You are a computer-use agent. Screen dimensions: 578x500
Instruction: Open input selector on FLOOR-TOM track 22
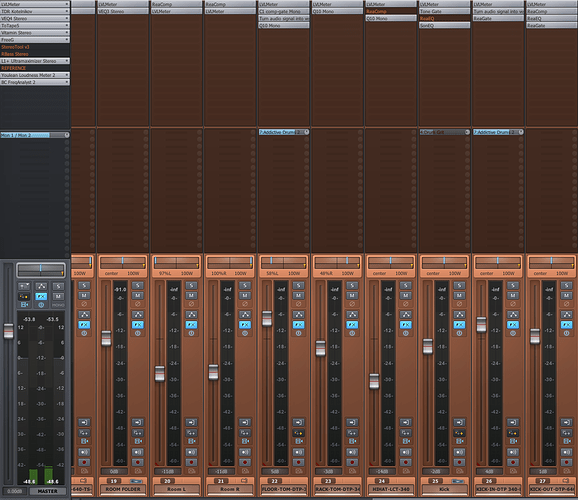[298, 422]
